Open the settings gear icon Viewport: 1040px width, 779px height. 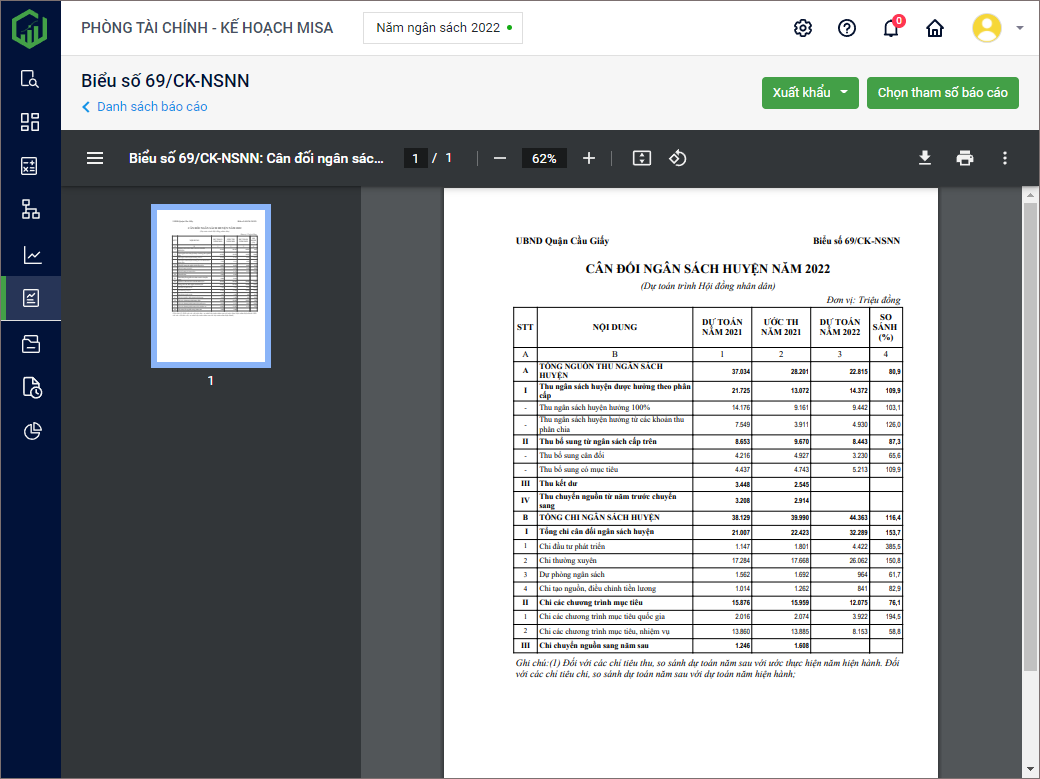(x=802, y=28)
